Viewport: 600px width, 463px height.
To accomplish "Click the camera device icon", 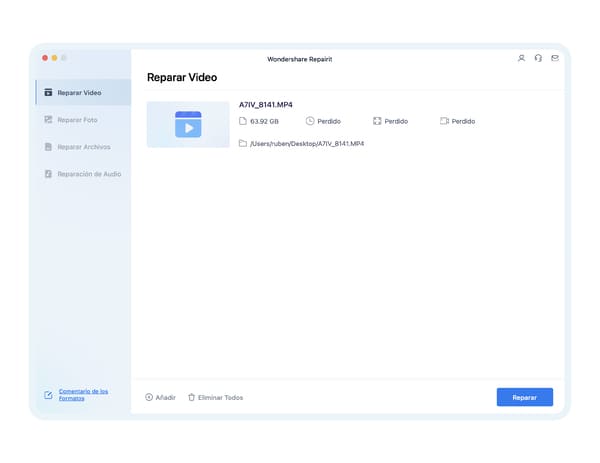I will coord(444,121).
